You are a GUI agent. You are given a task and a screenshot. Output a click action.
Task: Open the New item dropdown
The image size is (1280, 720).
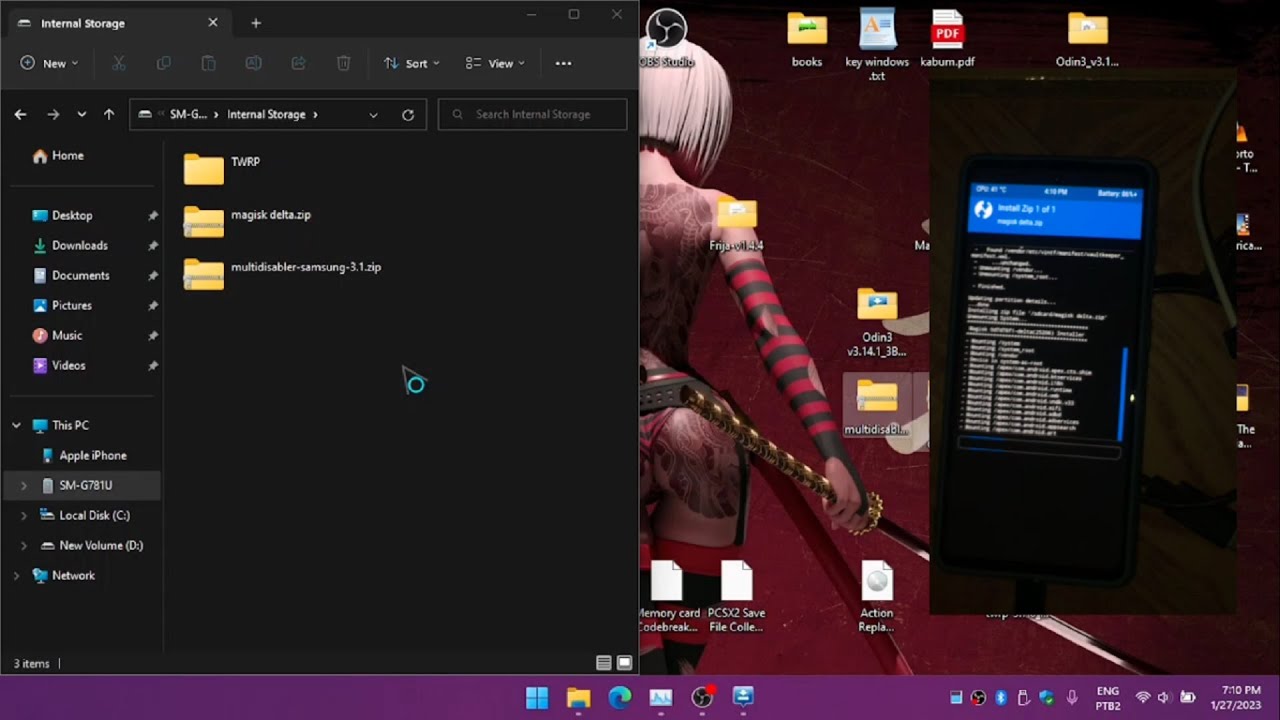tap(48, 63)
